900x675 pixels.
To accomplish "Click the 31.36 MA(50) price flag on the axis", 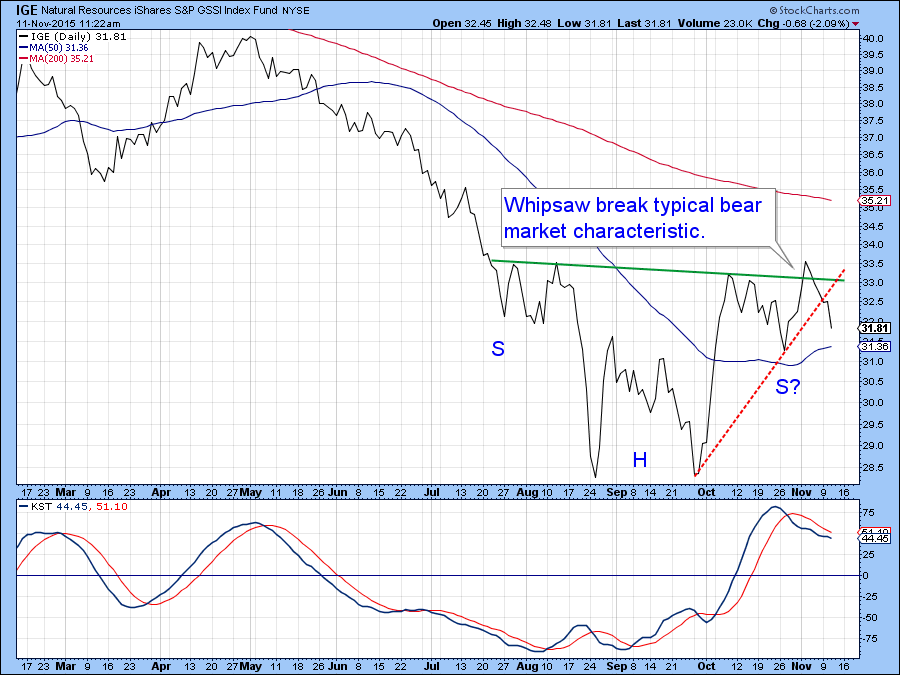I will [874, 346].
